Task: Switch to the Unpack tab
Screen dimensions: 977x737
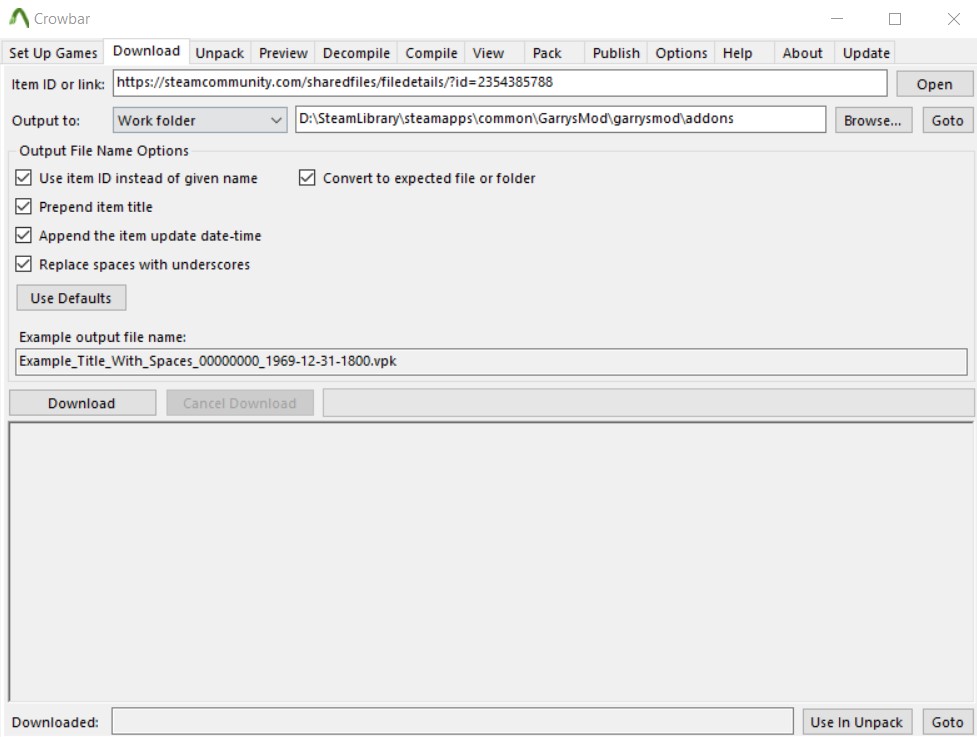Action: [x=219, y=53]
